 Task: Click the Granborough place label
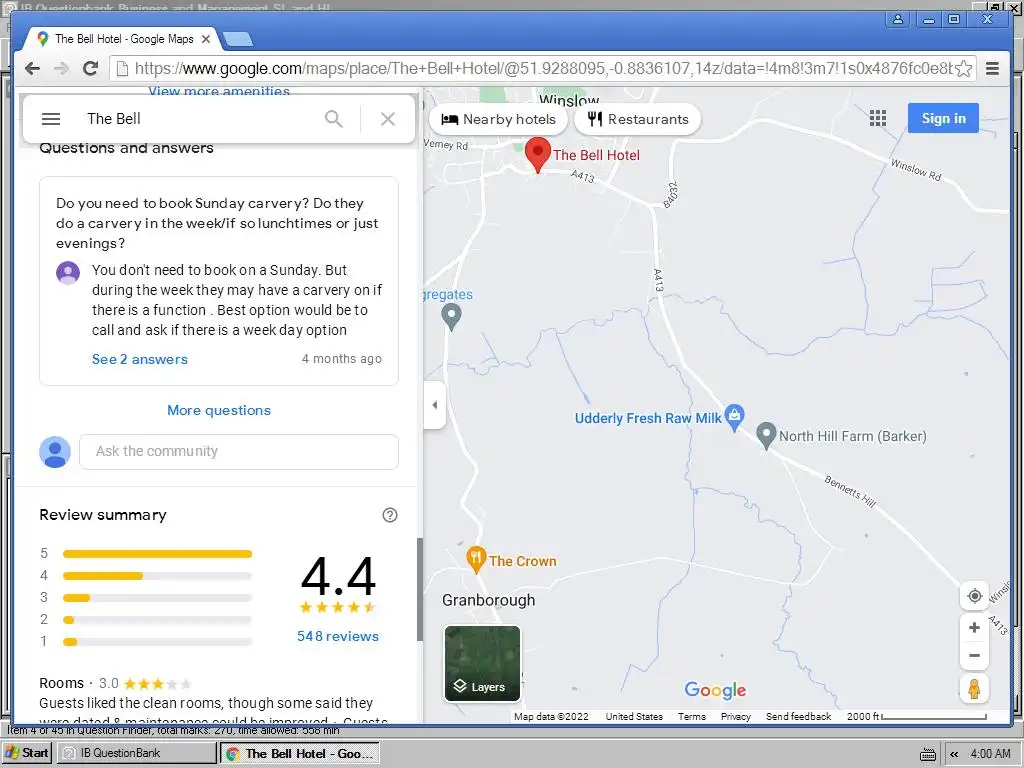click(x=488, y=600)
